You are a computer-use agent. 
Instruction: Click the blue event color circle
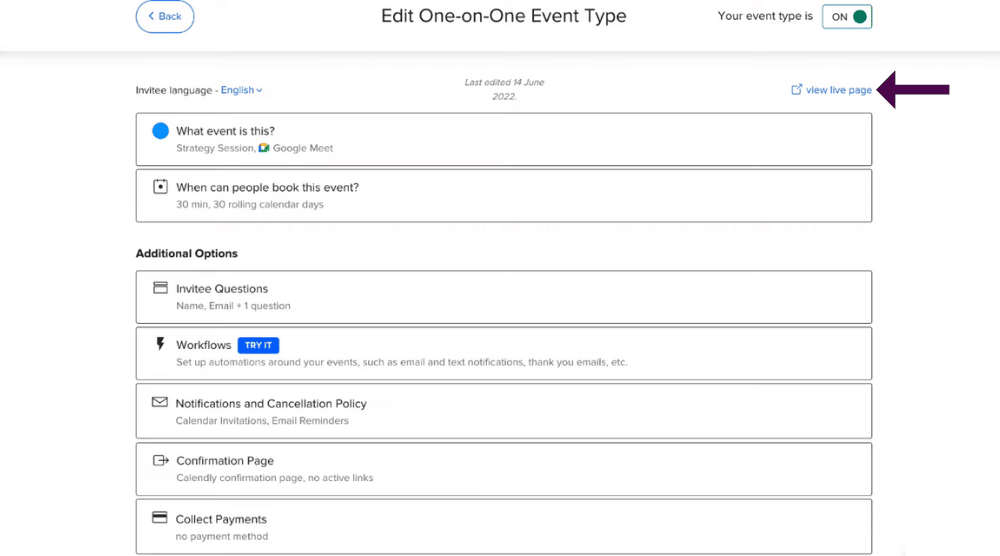point(160,131)
